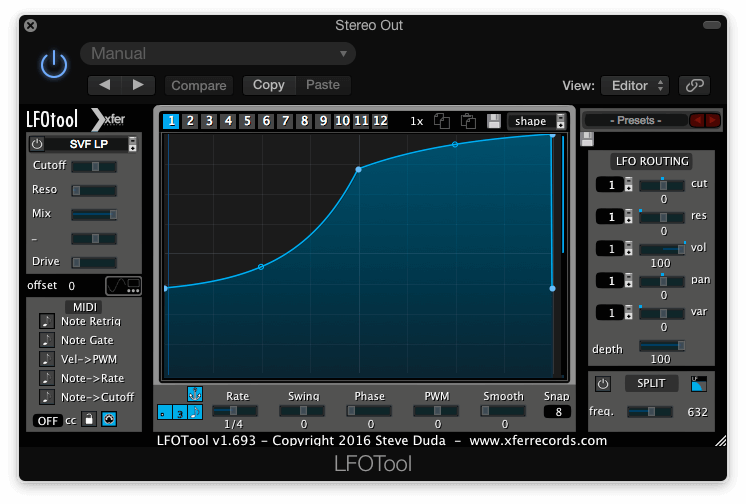Select graph tab 3
The height and width of the screenshot is (504, 746).
click(209, 121)
